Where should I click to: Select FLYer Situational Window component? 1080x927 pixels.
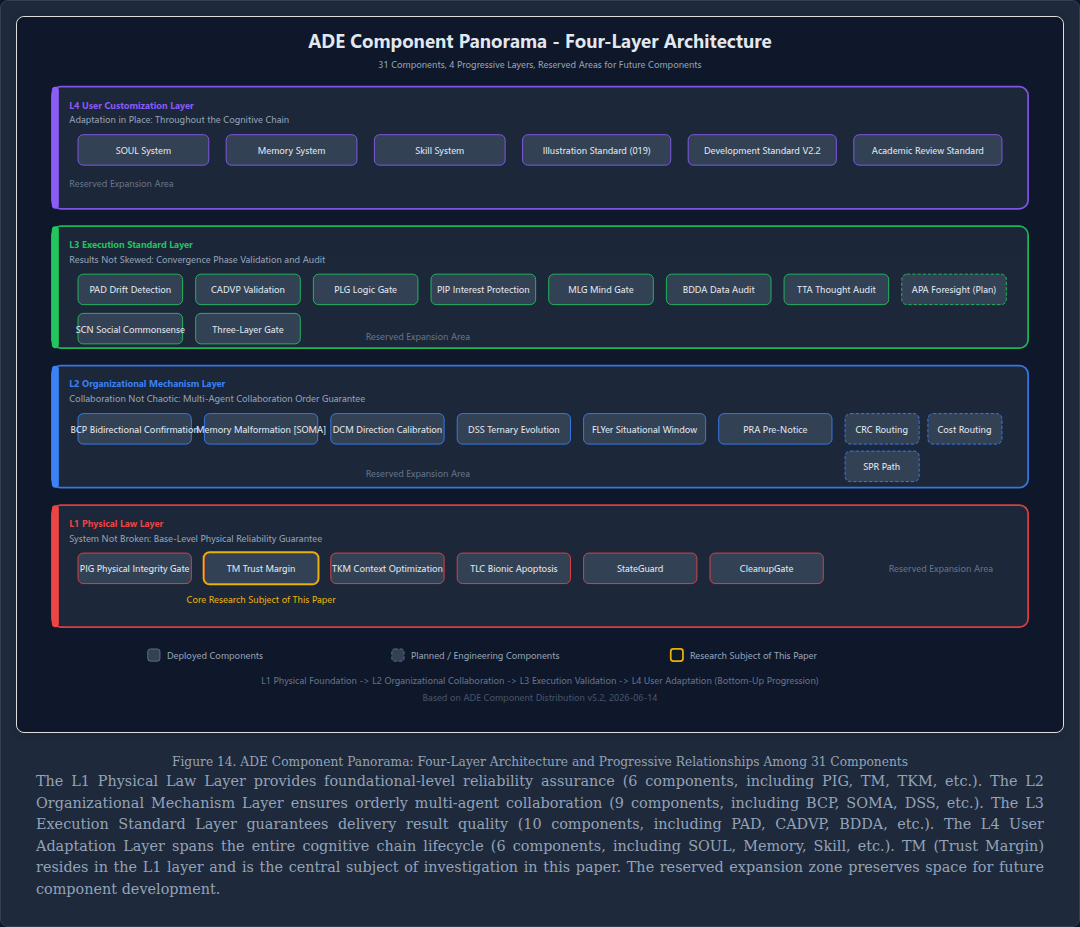(644, 429)
